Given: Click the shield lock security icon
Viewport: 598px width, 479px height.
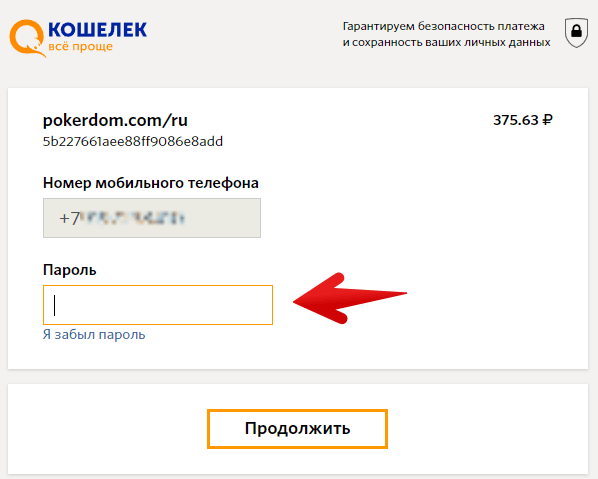Looking at the screenshot, I should [x=576, y=32].
